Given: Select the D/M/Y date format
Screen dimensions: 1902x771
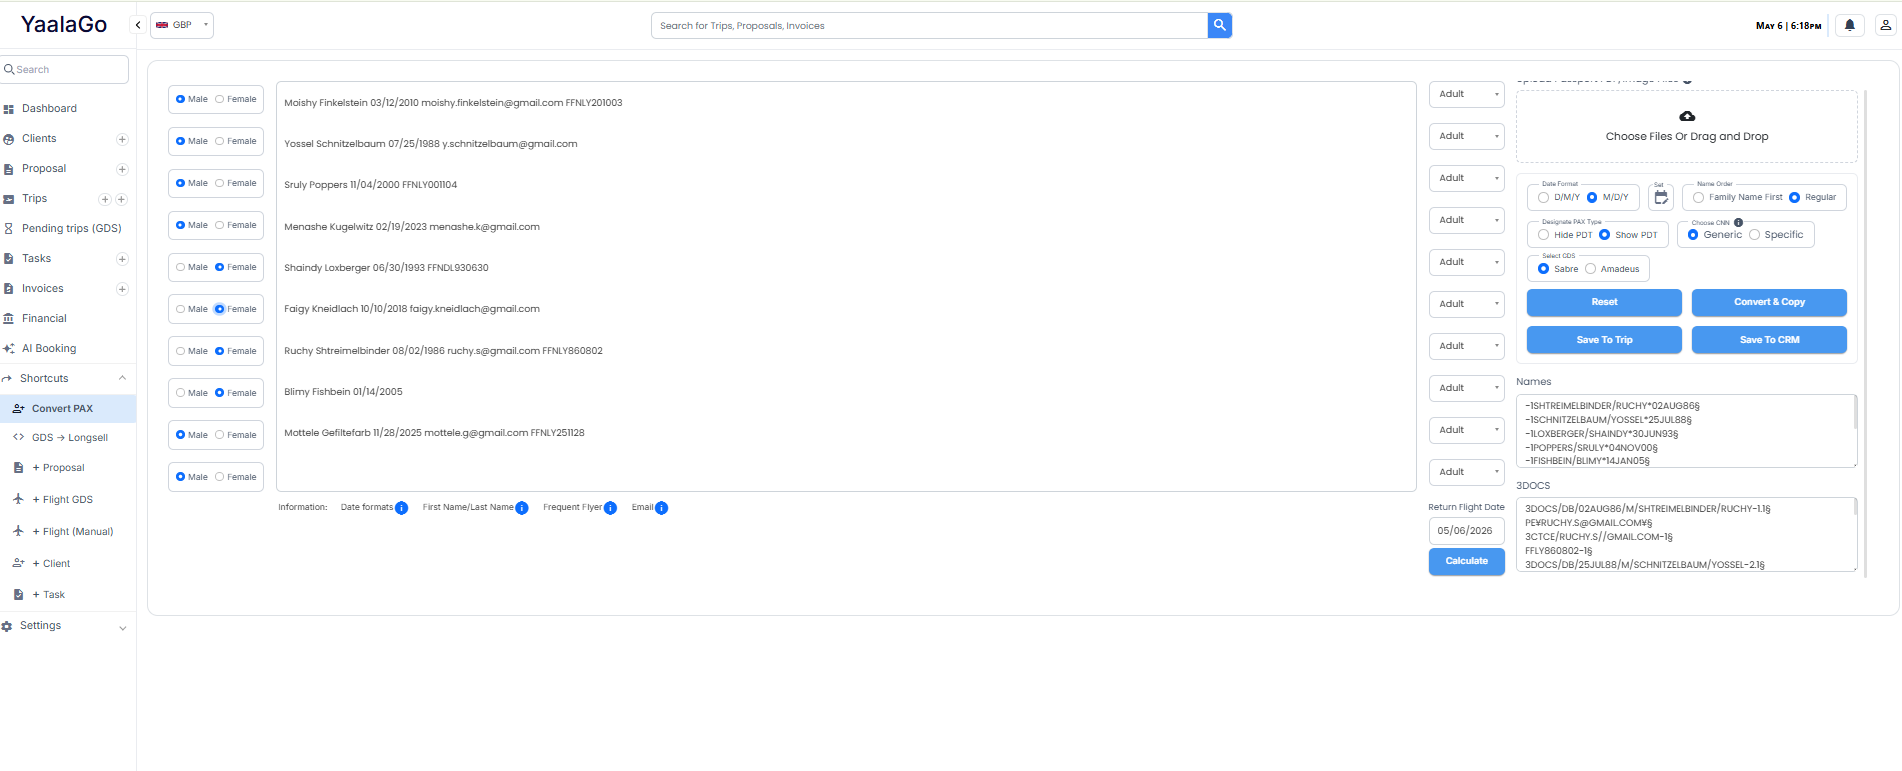Looking at the screenshot, I should tap(1543, 198).
